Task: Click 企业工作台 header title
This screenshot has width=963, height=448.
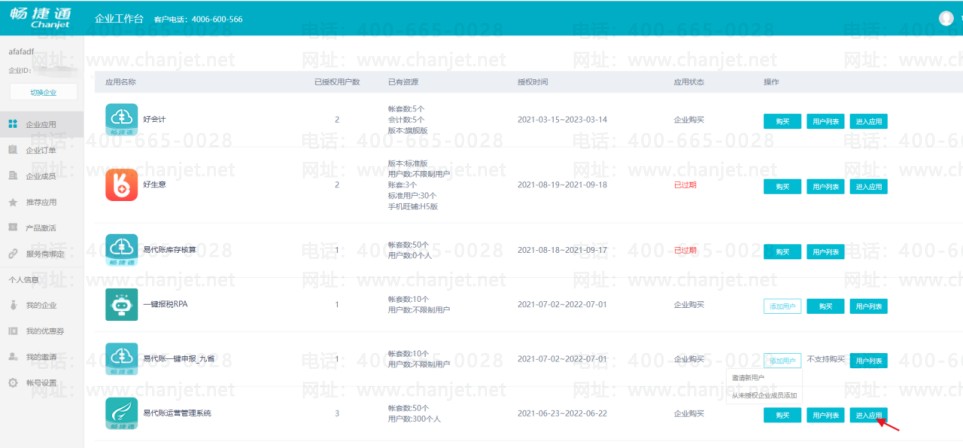Action: pos(119,19)
